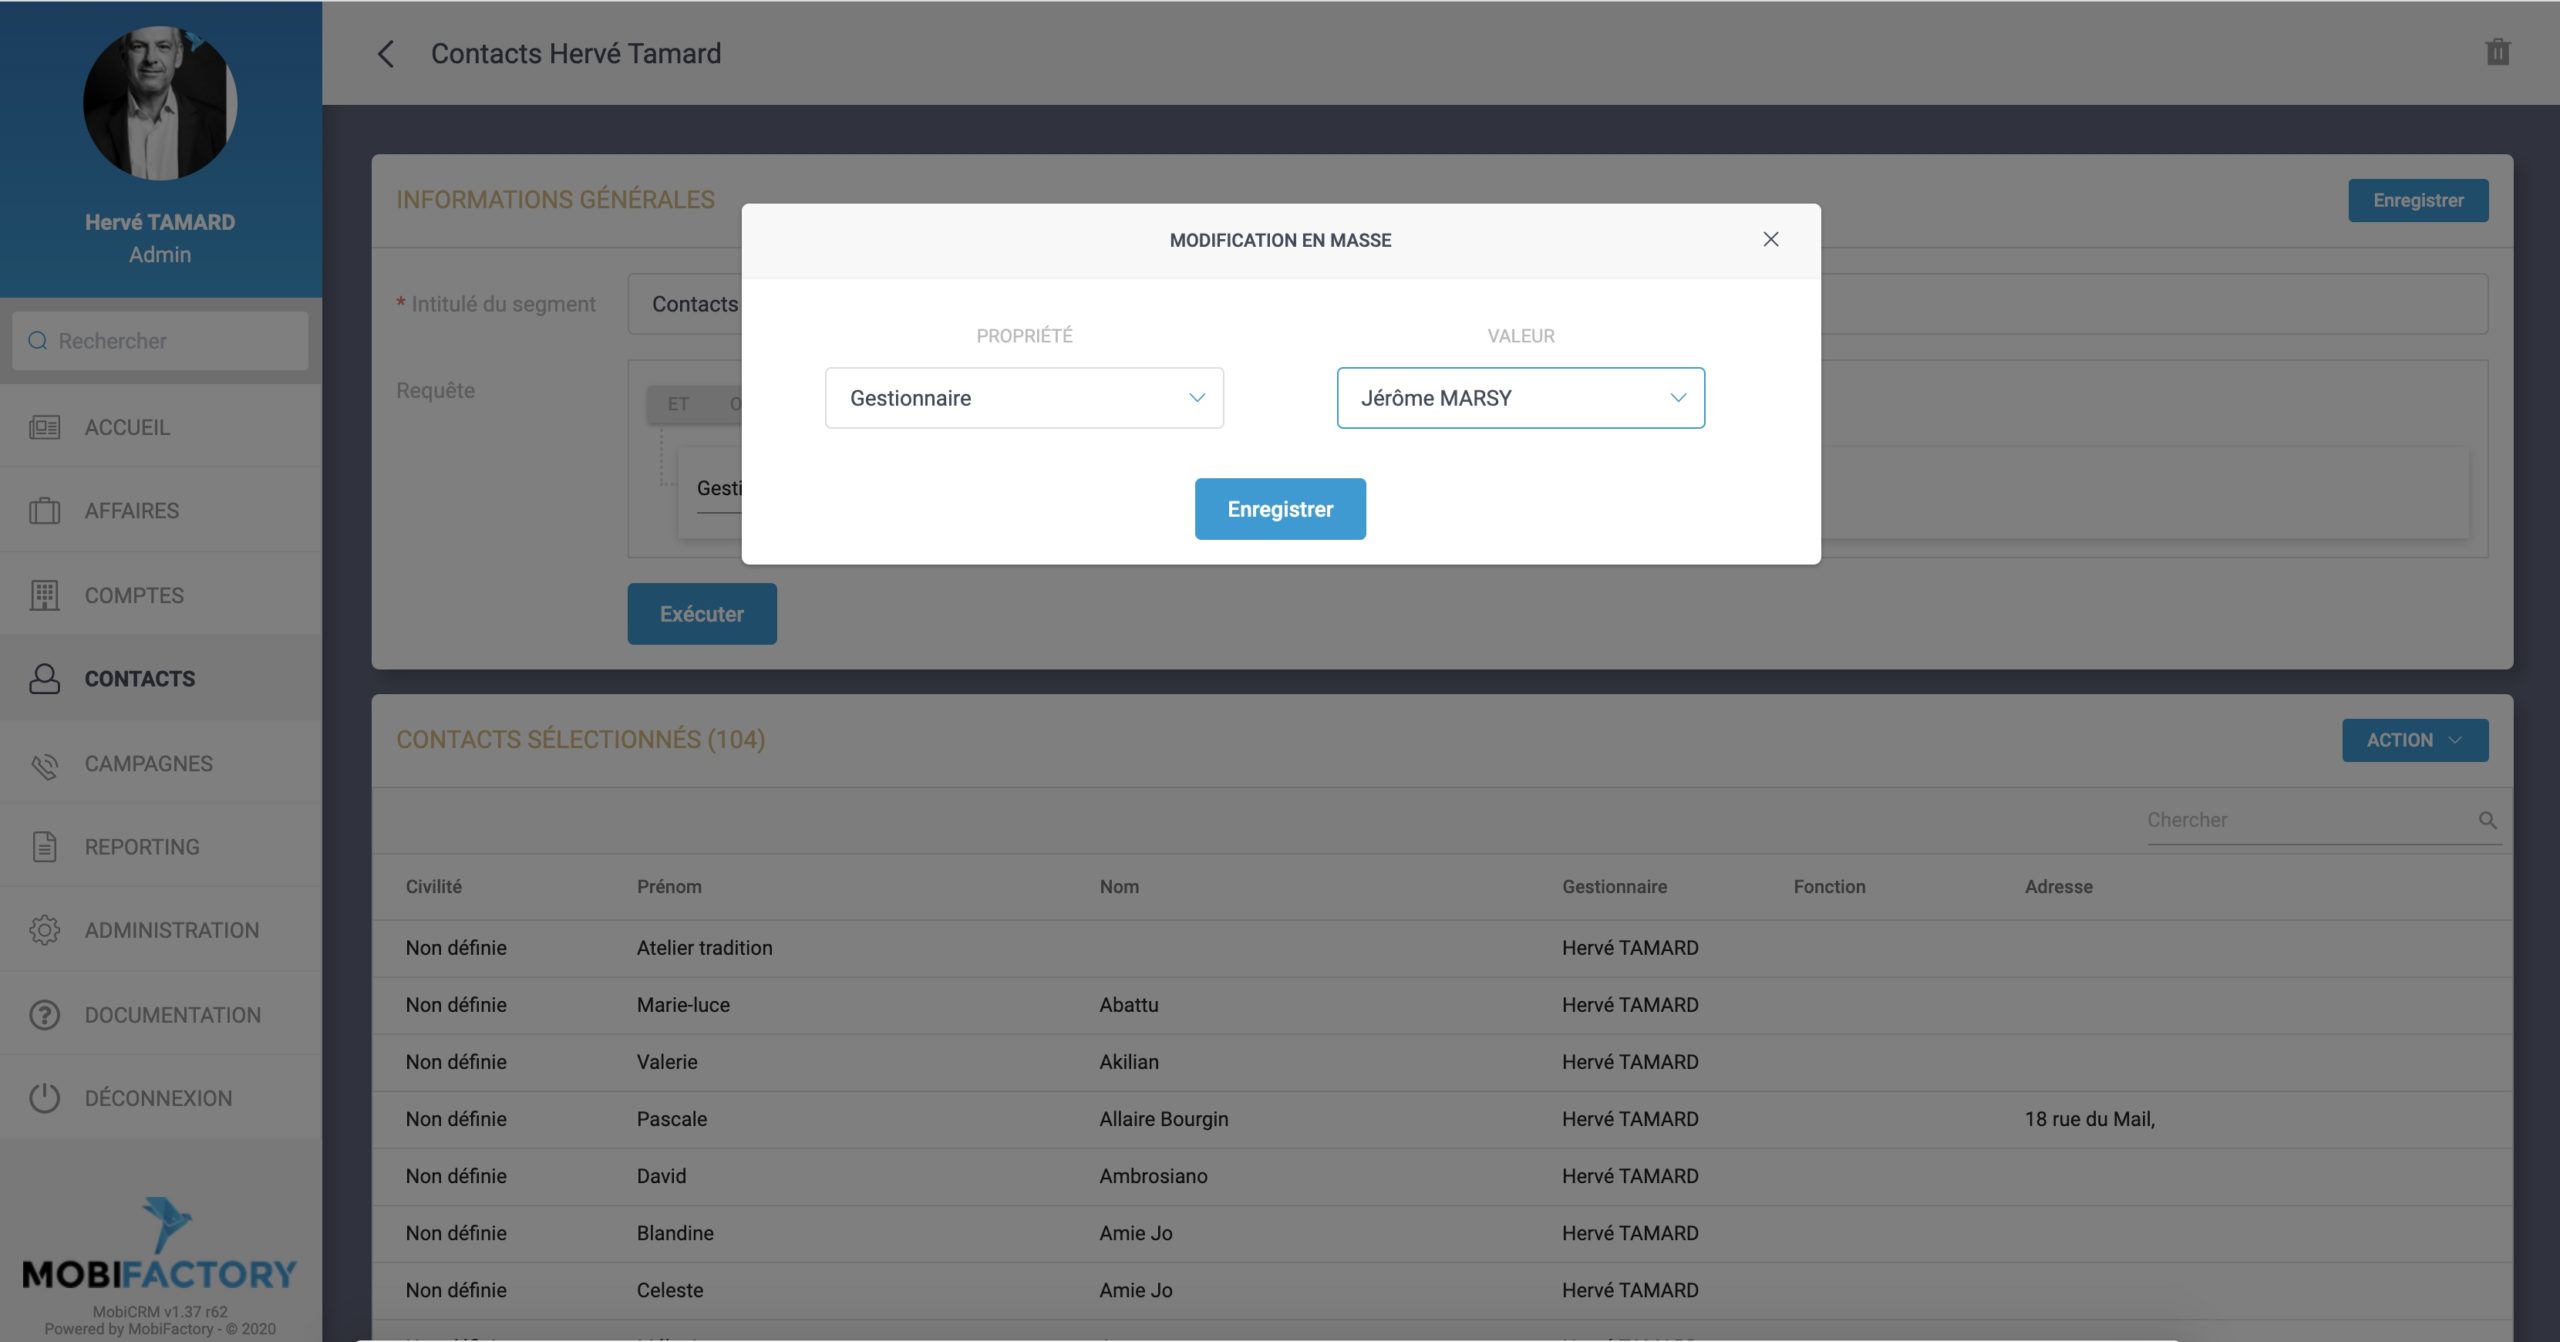Open the ACTION dropdown button
Screen dimensions: 2560x1342
[2414, 741]
